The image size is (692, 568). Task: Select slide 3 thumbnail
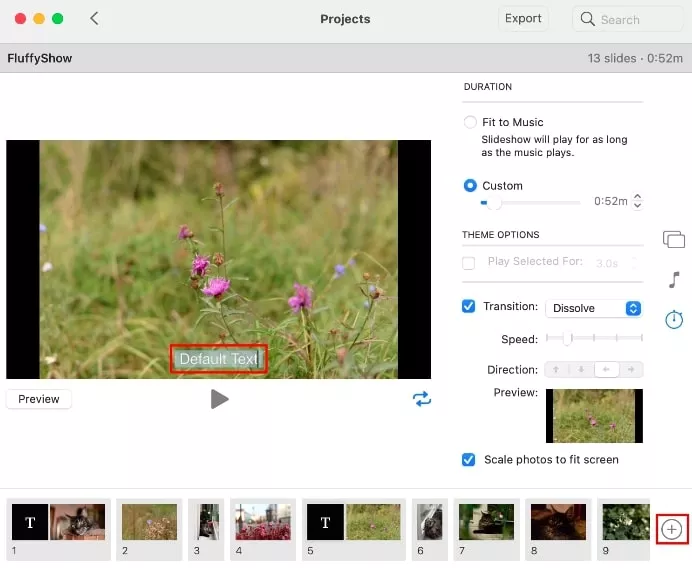click(x=206, y=522)
